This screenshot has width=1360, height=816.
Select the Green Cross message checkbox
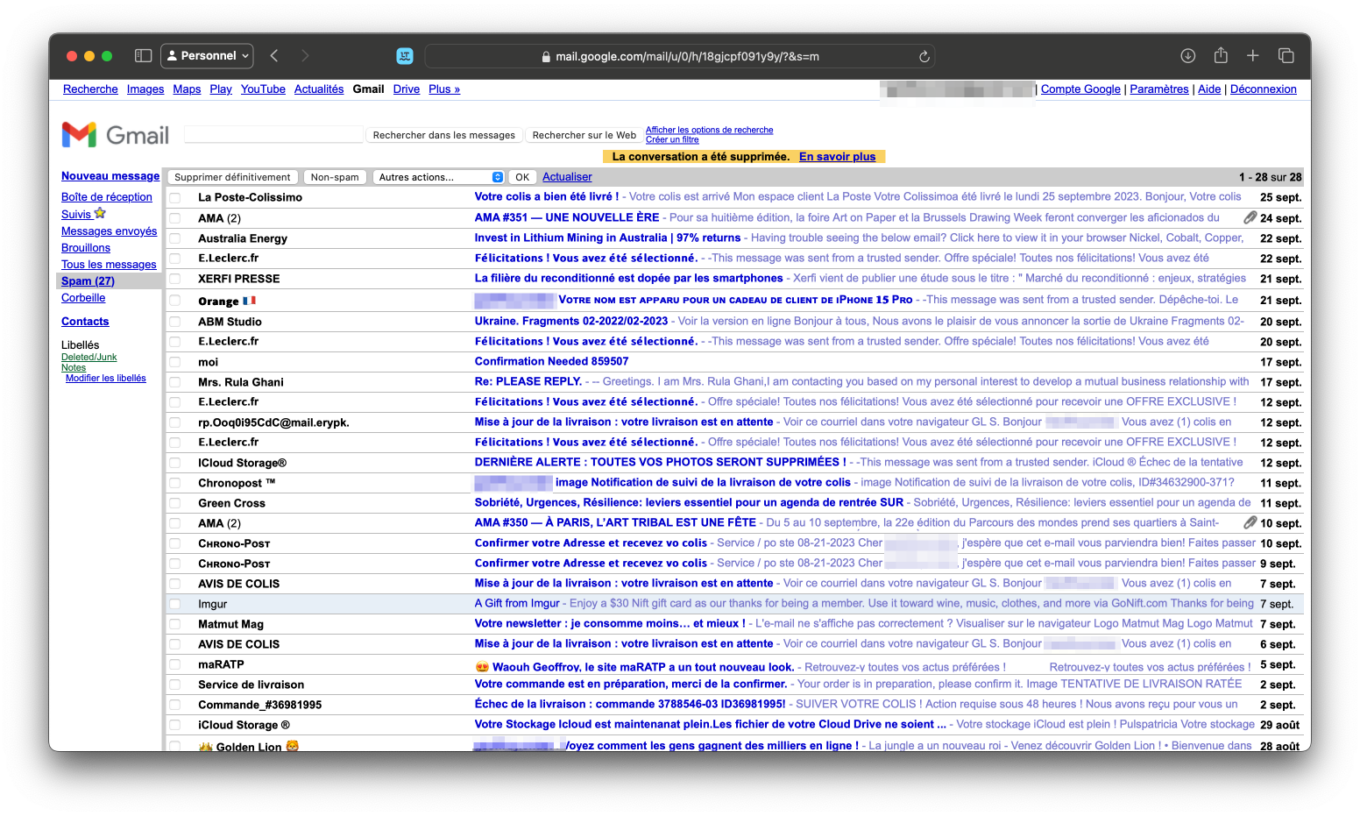[x=175, y=503]
